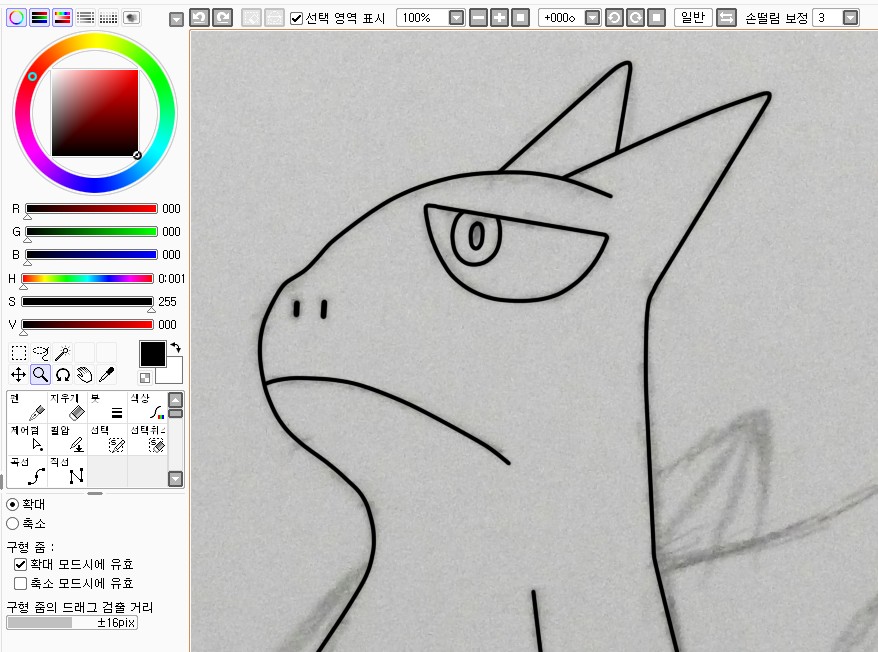This screenshot has width=878, height=652.
Task: Rotate the canvas clockwise
Action: tap(635, 18)
